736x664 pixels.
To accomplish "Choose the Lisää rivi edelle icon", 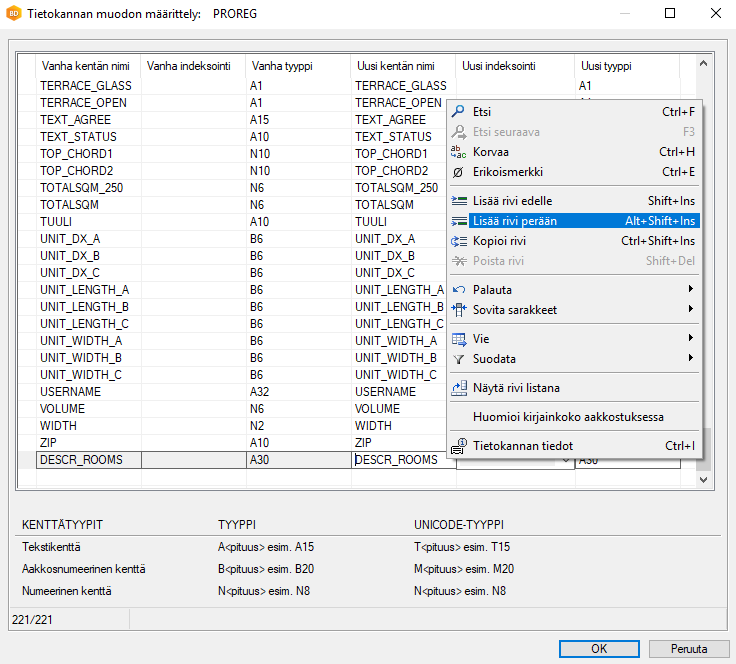I will [459, 201].
